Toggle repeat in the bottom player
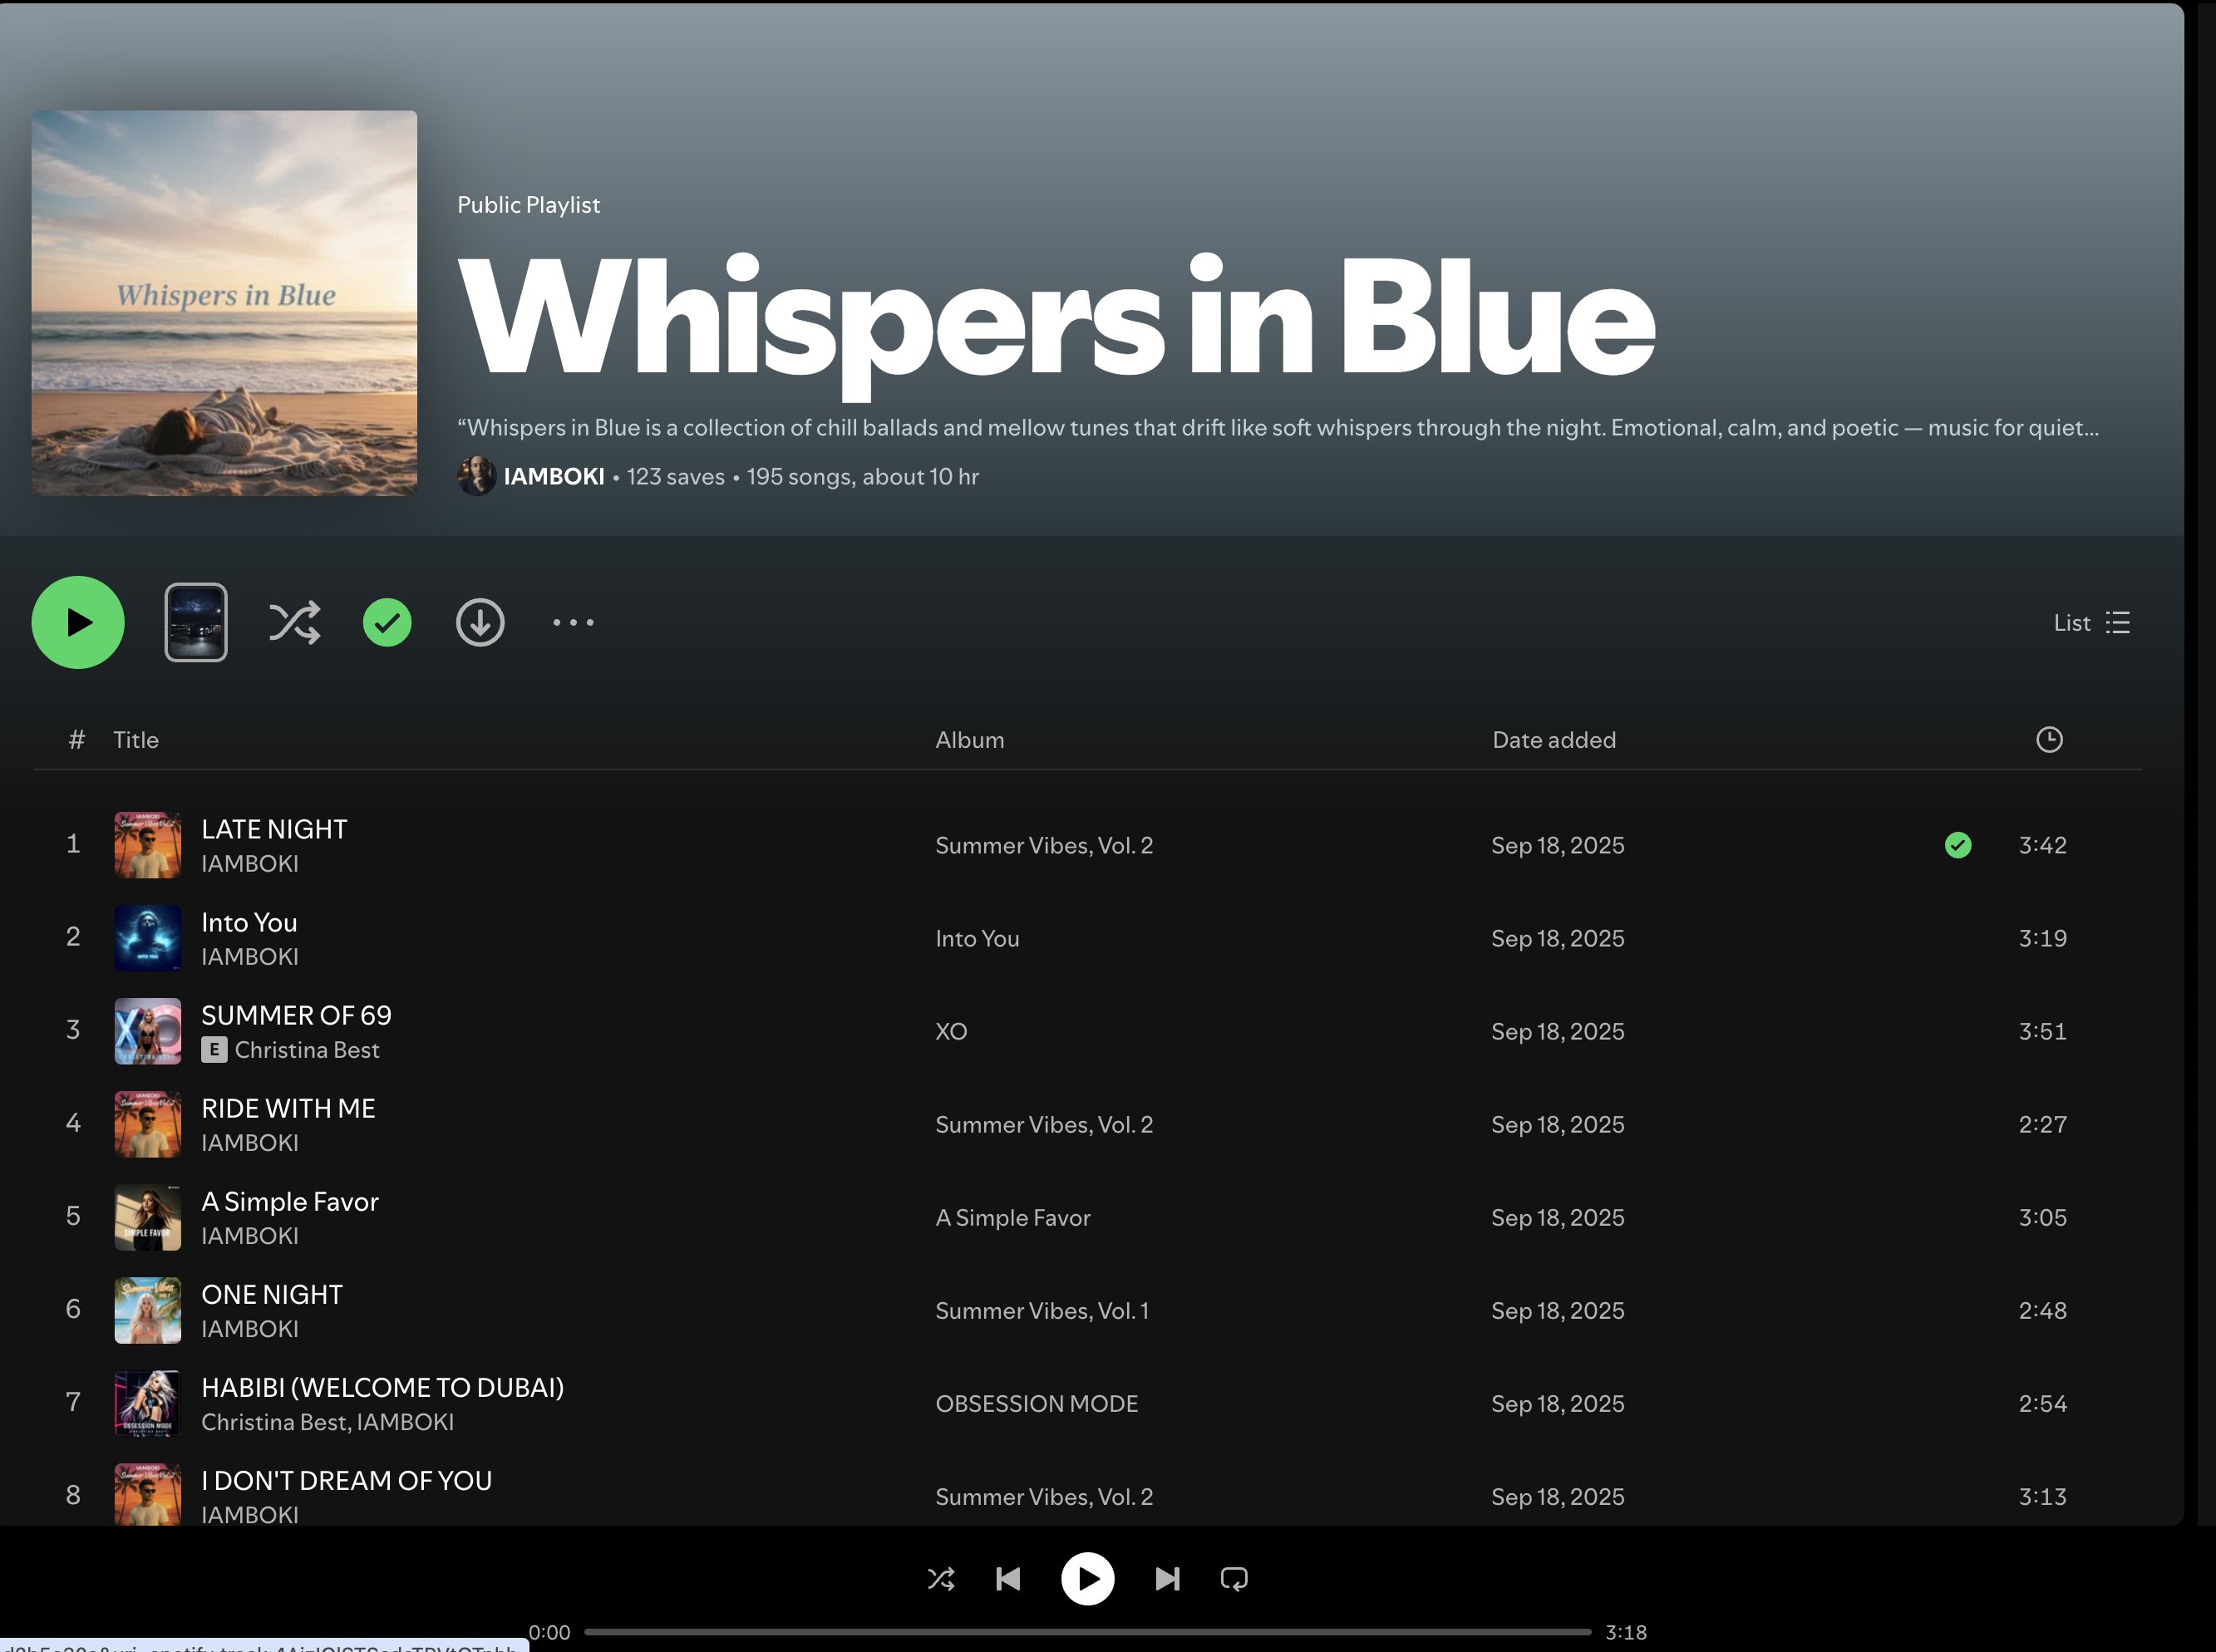This screenshot has height=1652, width=2216. pos(1234,1579)
